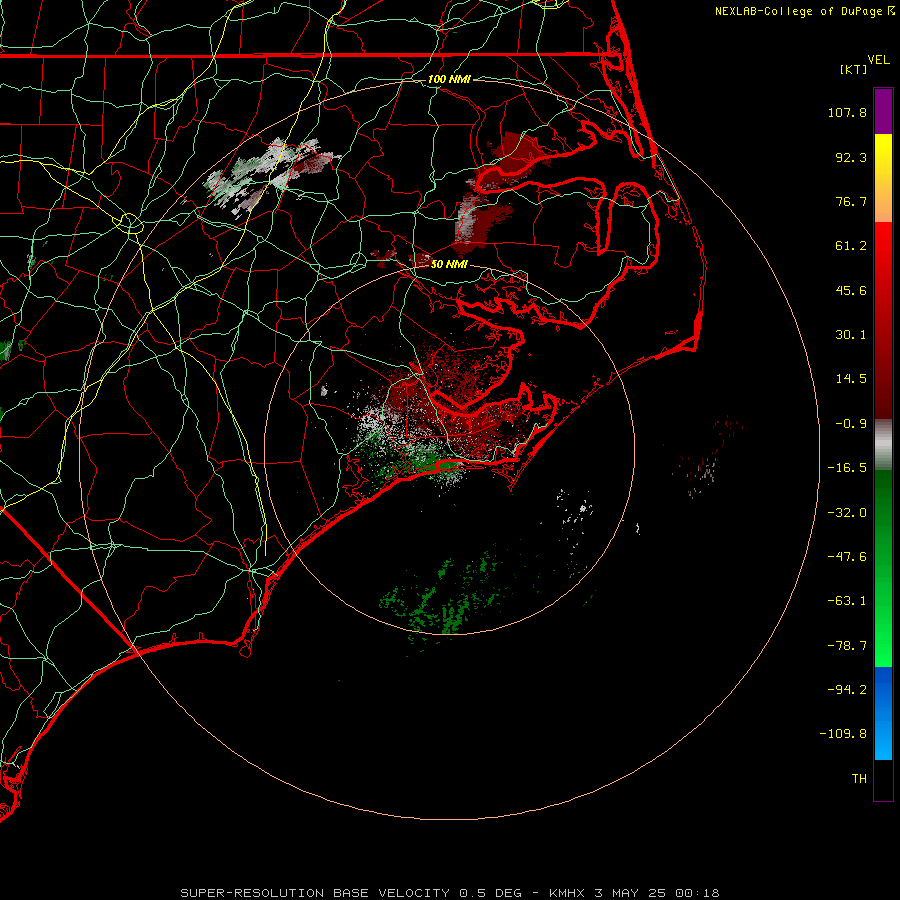Screen dimensions: 900x900
Task: Click the purple segment of the color bar
Action: 883,111
